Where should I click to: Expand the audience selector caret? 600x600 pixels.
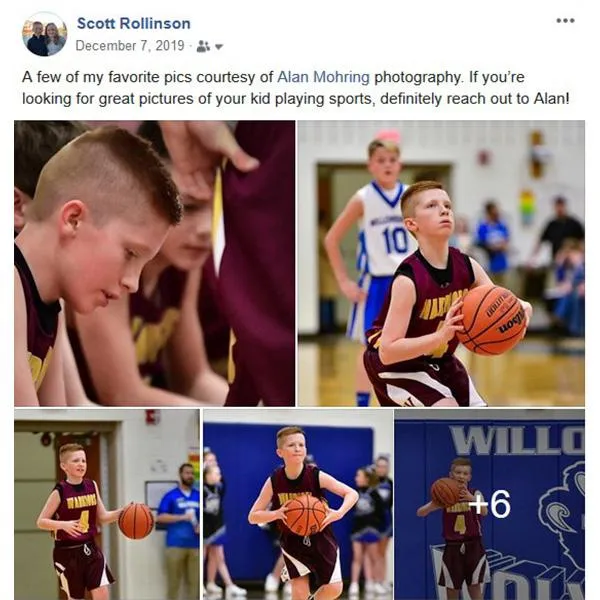click(x=219, y=47)
